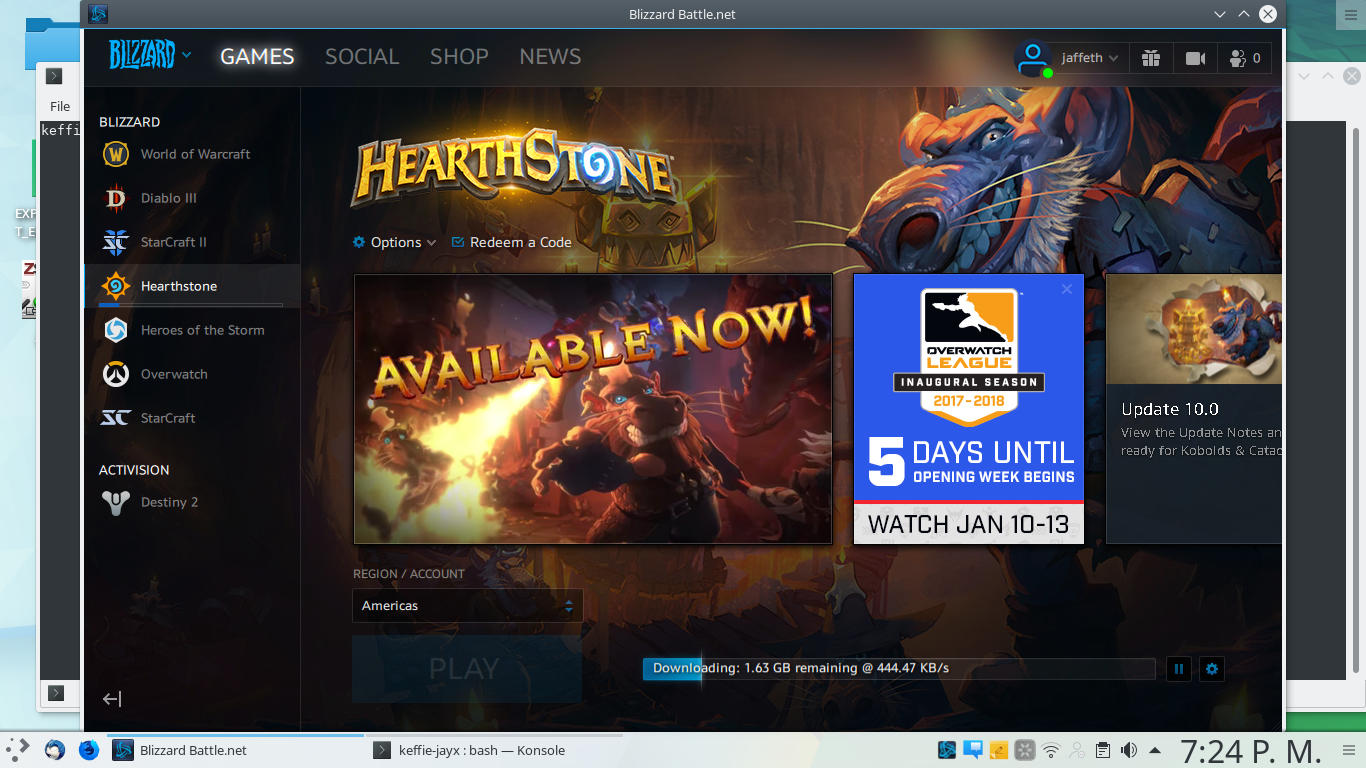1366x768 pixels.
Task: Open the blue chat bubble tray icon
Action: pyautogui.click(x=972, y=750)
